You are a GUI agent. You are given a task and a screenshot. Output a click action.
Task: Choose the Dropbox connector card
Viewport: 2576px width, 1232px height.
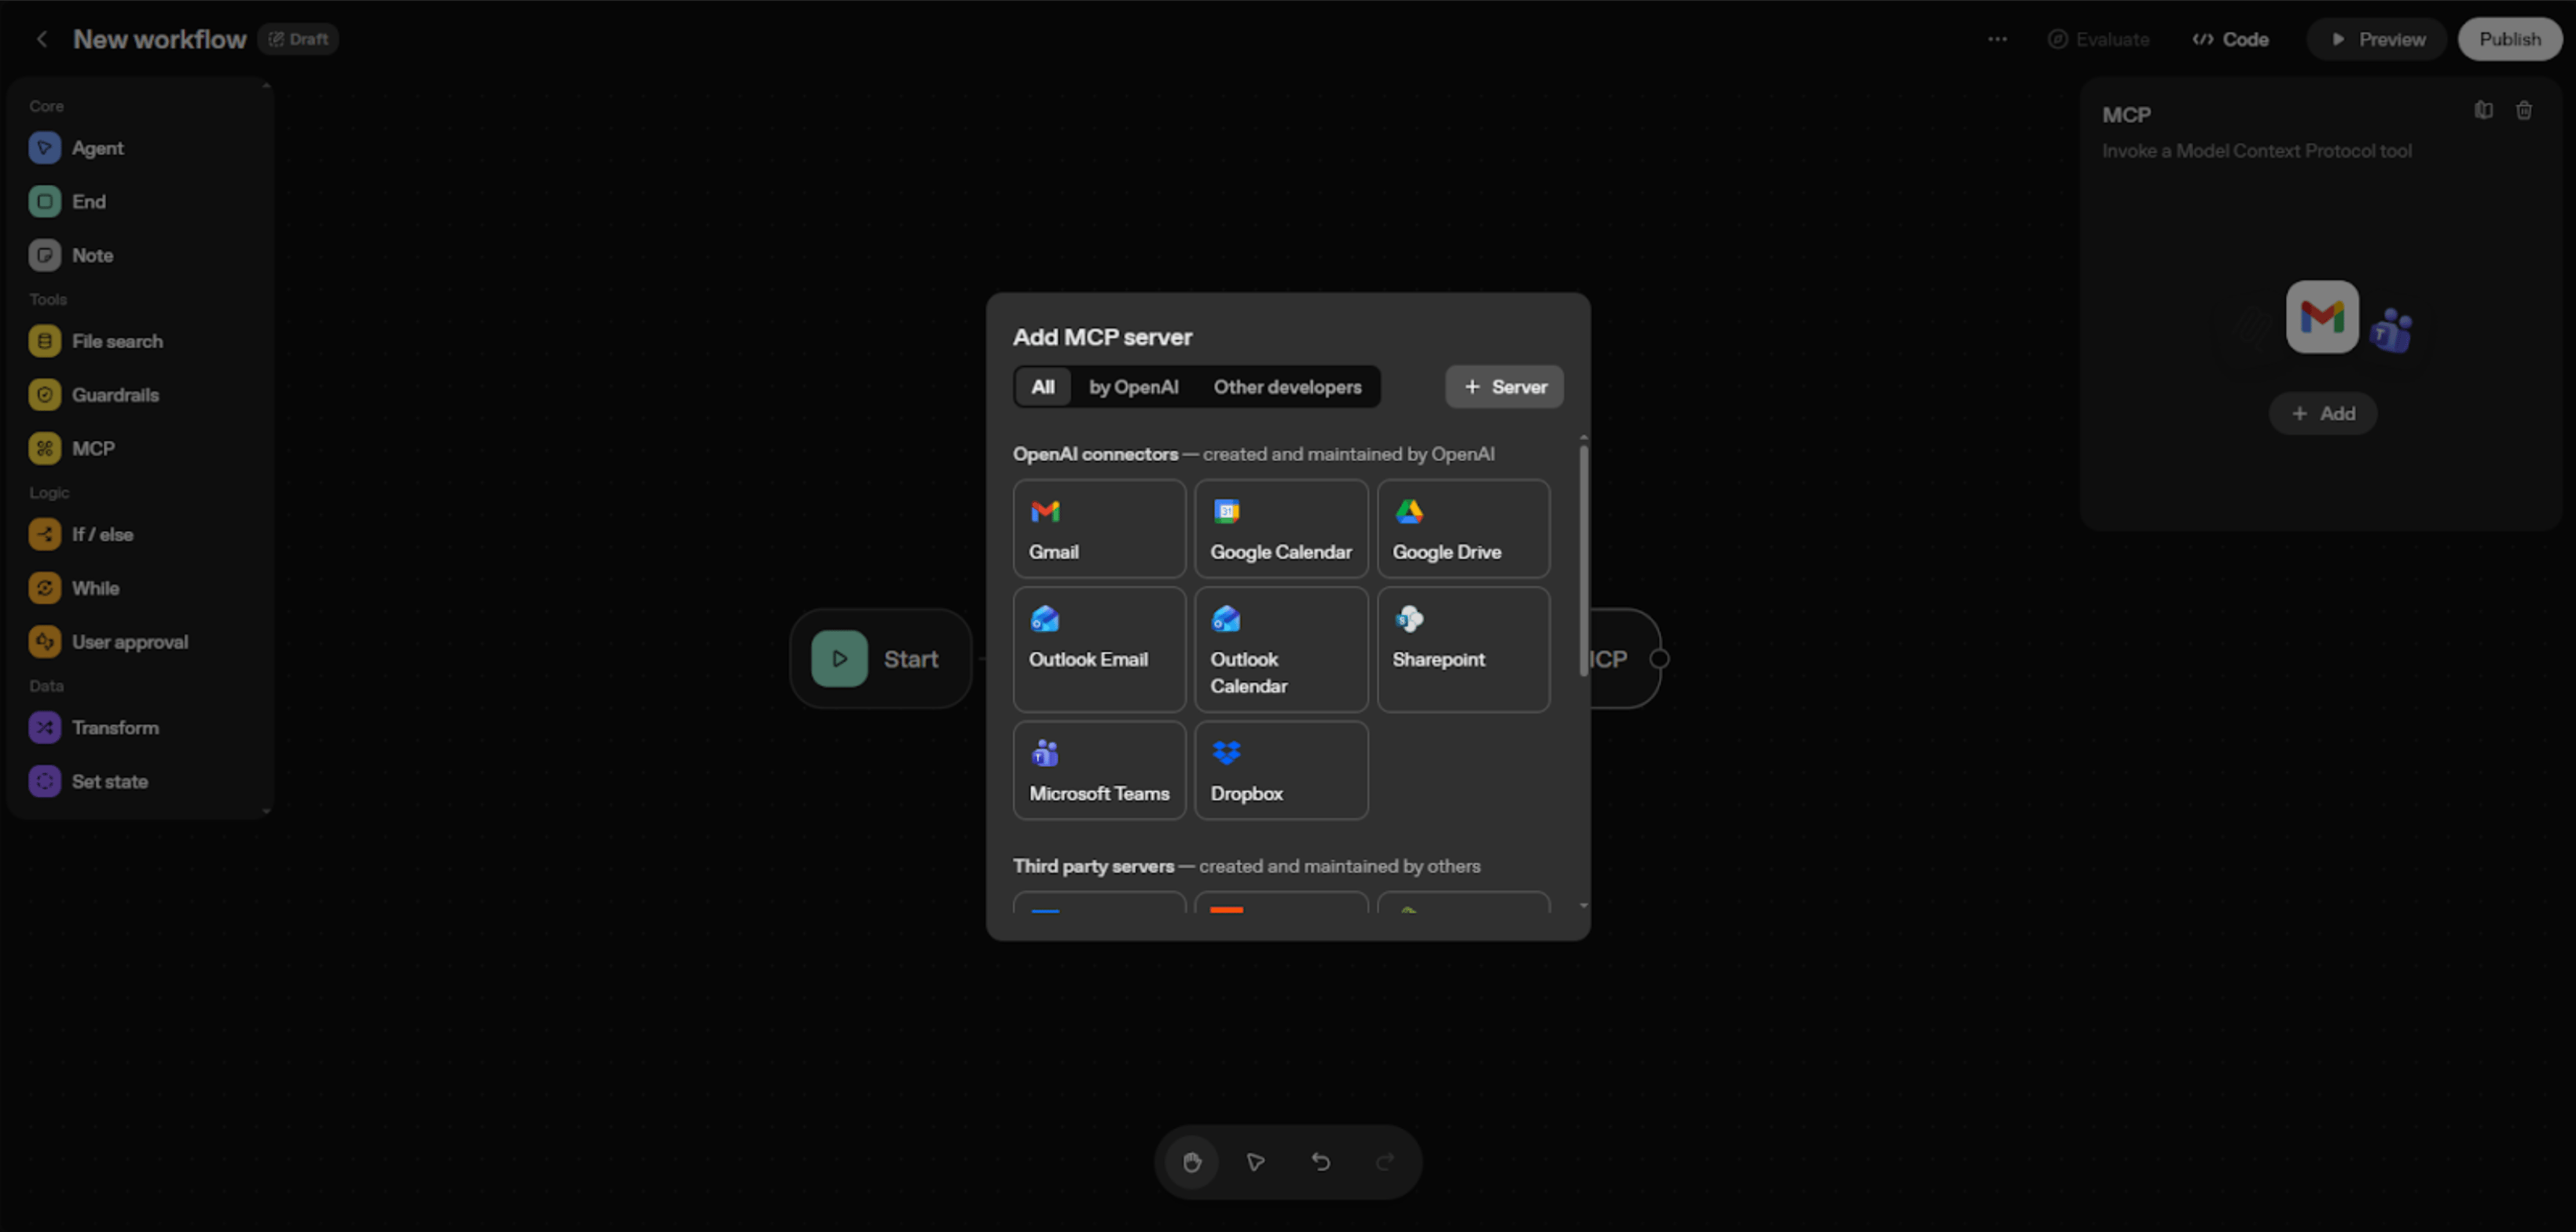pyautogui.click(x=1281, y=771)
